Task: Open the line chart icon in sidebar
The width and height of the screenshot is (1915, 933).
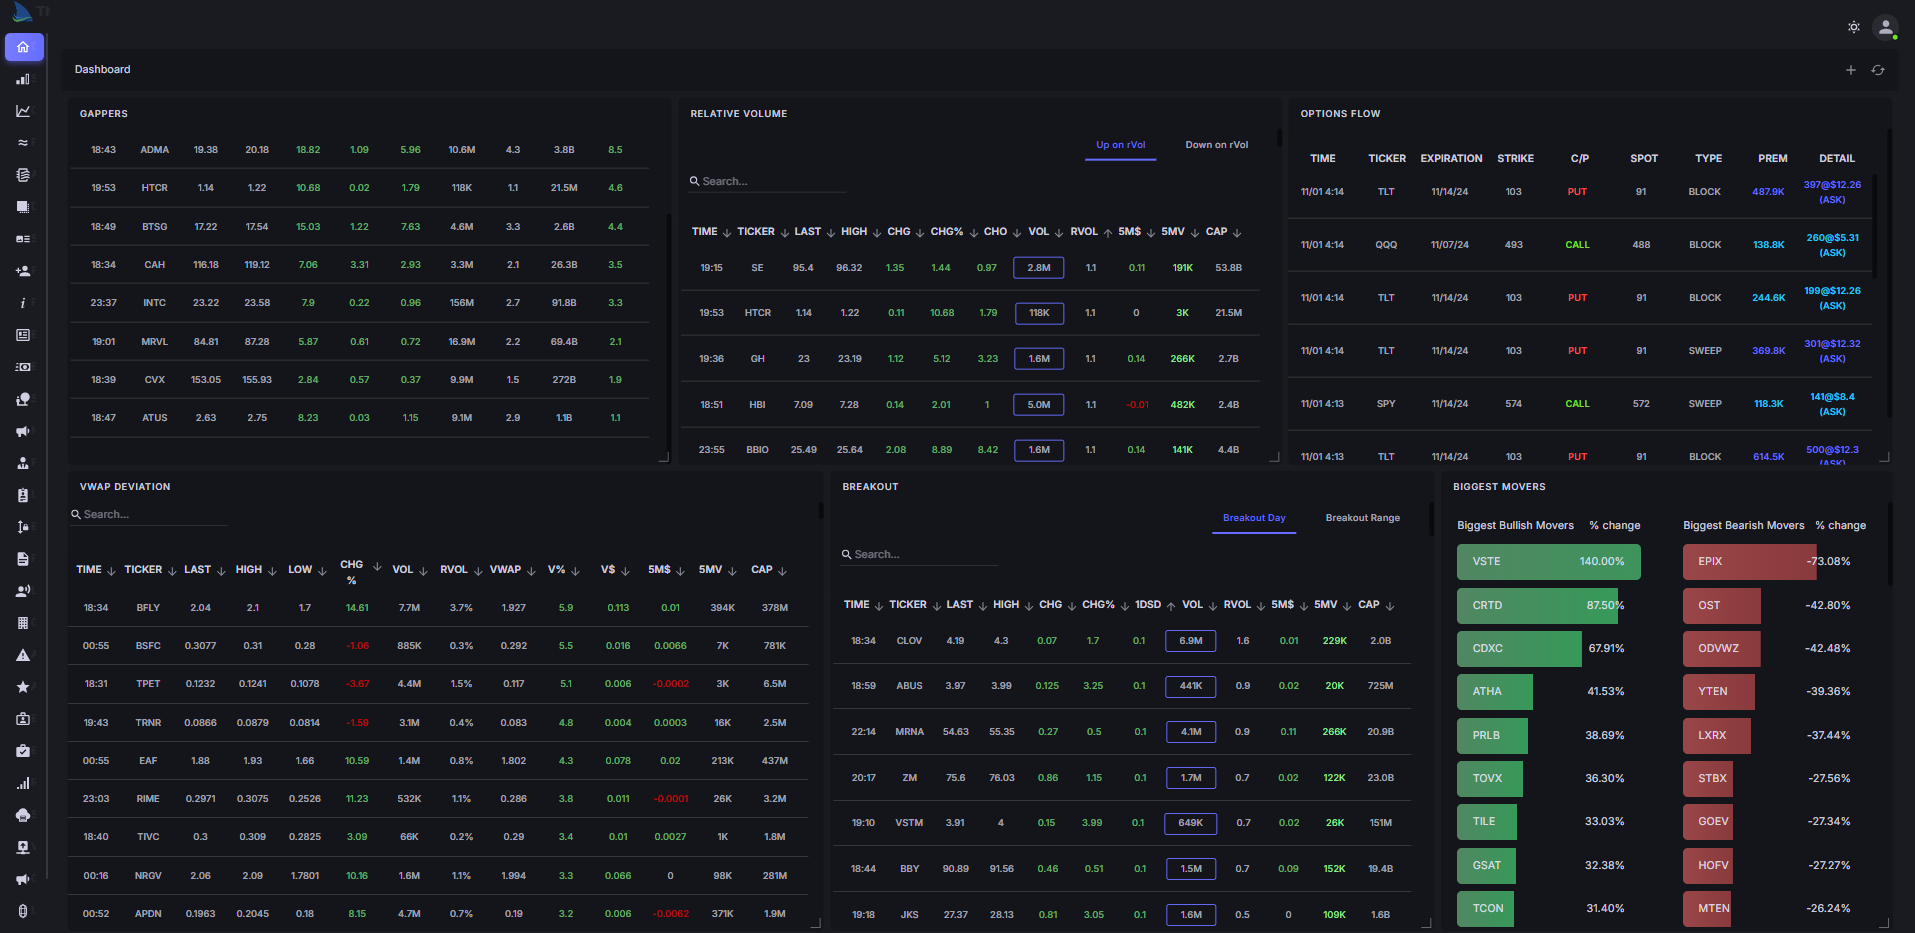Action: [23, 111]
